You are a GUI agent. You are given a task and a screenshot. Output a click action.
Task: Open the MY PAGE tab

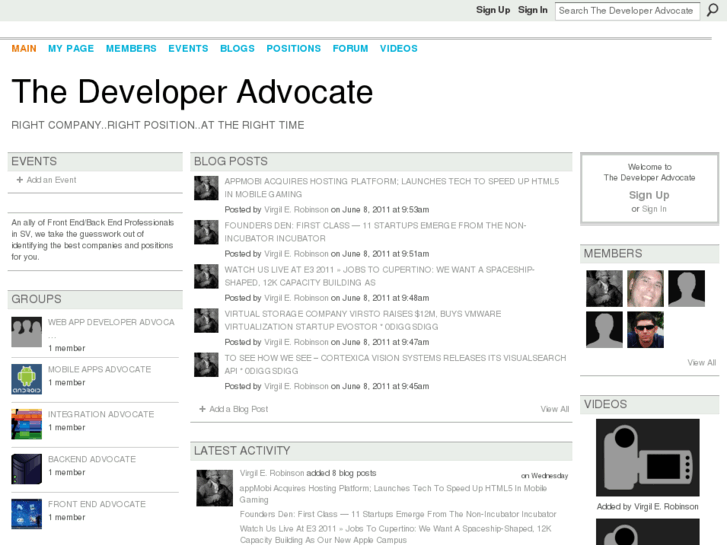pos(71,49)
